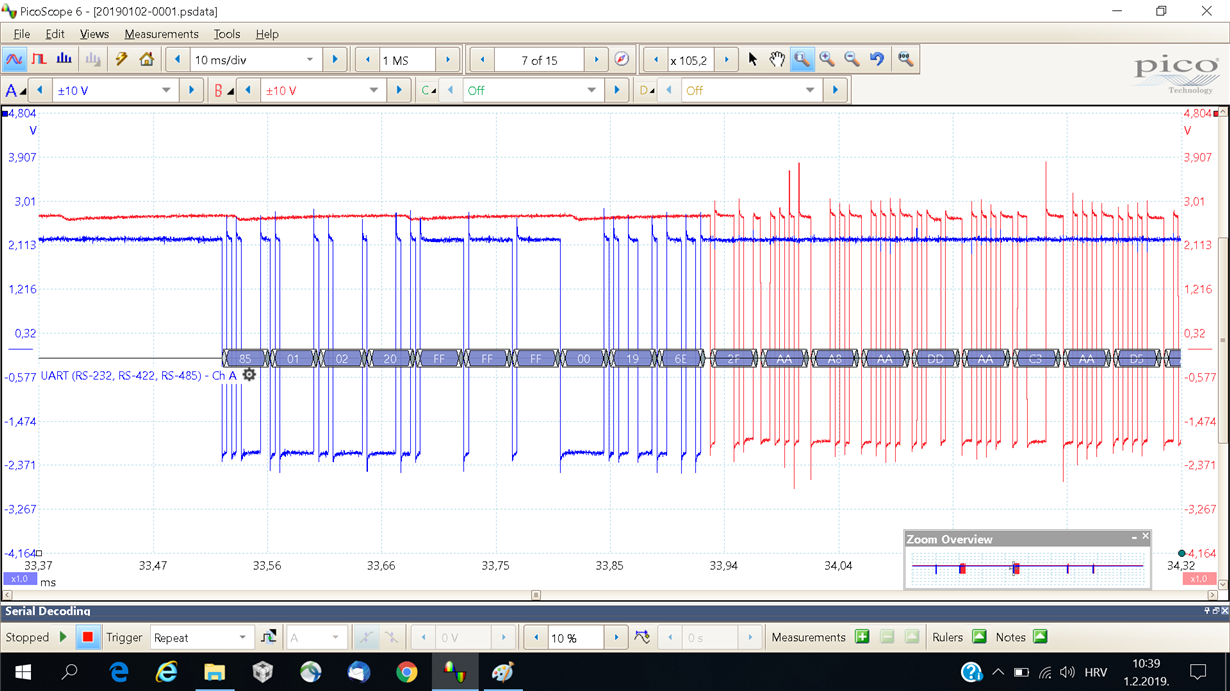Add a measurement with plus icon

[862, 637]
